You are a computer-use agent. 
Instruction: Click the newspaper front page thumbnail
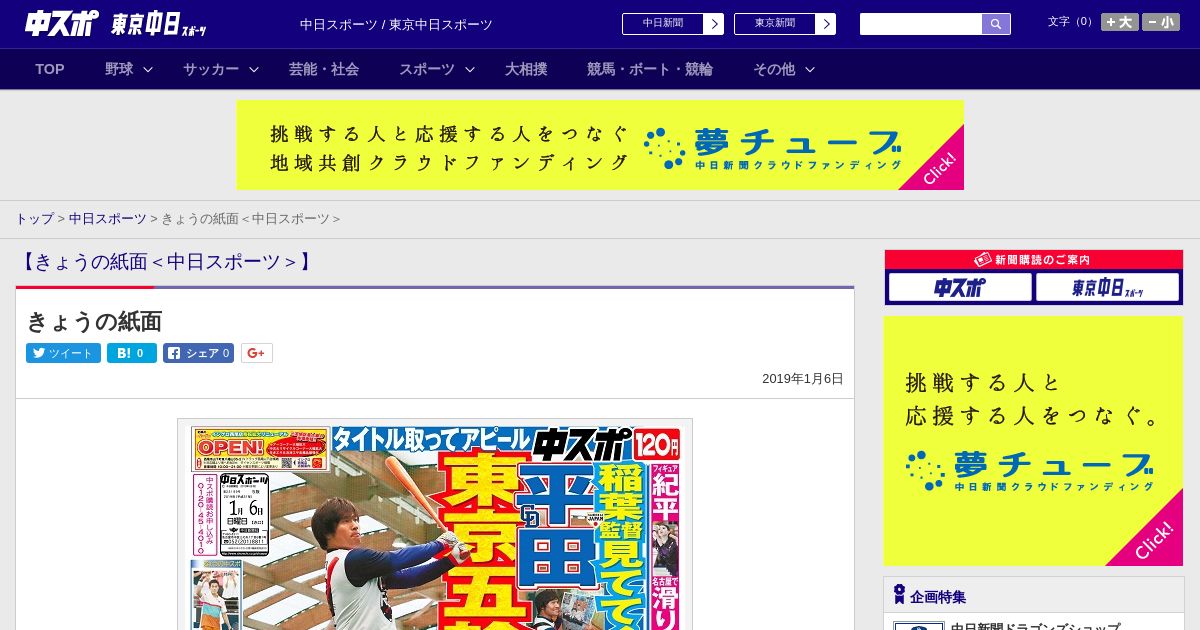tap(435, 525)
